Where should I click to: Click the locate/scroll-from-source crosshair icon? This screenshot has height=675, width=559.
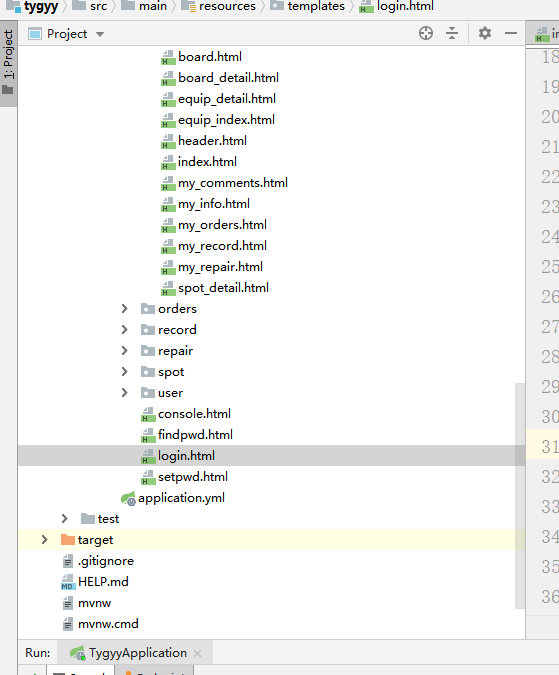pyautogui.click(x=426, y=33)
